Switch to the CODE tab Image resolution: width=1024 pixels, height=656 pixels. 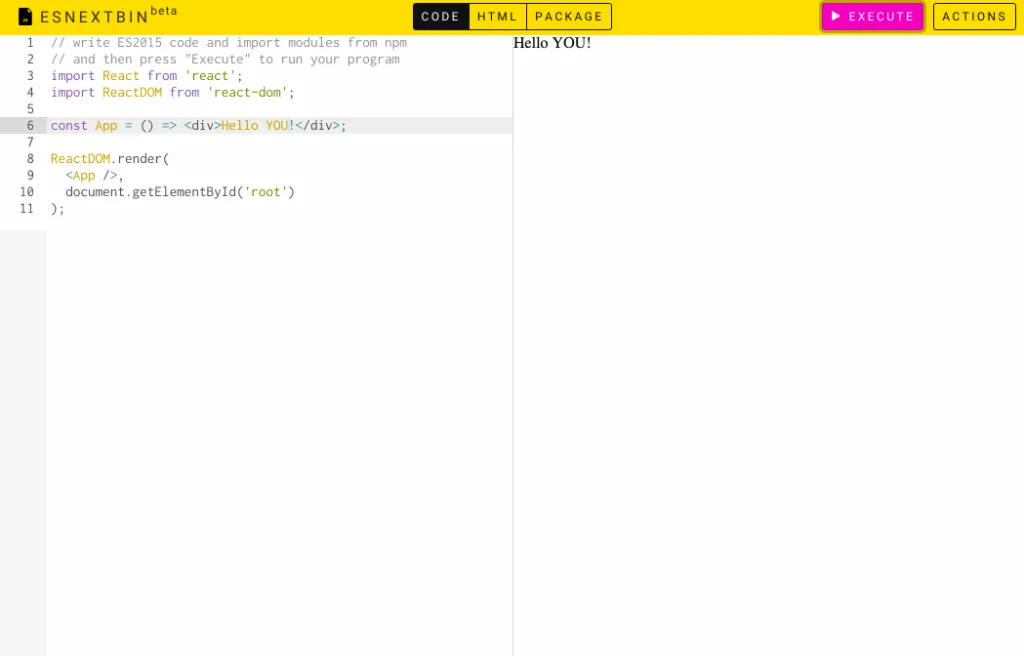tap(440, 17)
